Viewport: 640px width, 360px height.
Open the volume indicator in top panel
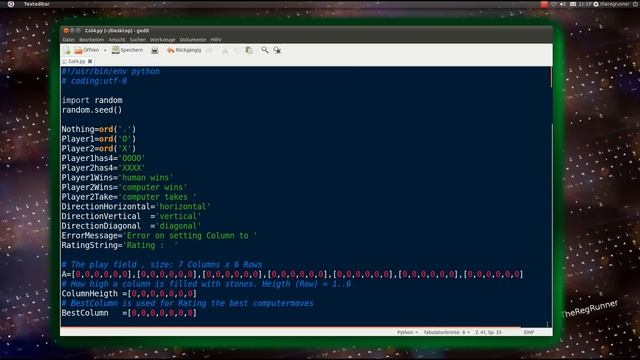click(563, 4)
